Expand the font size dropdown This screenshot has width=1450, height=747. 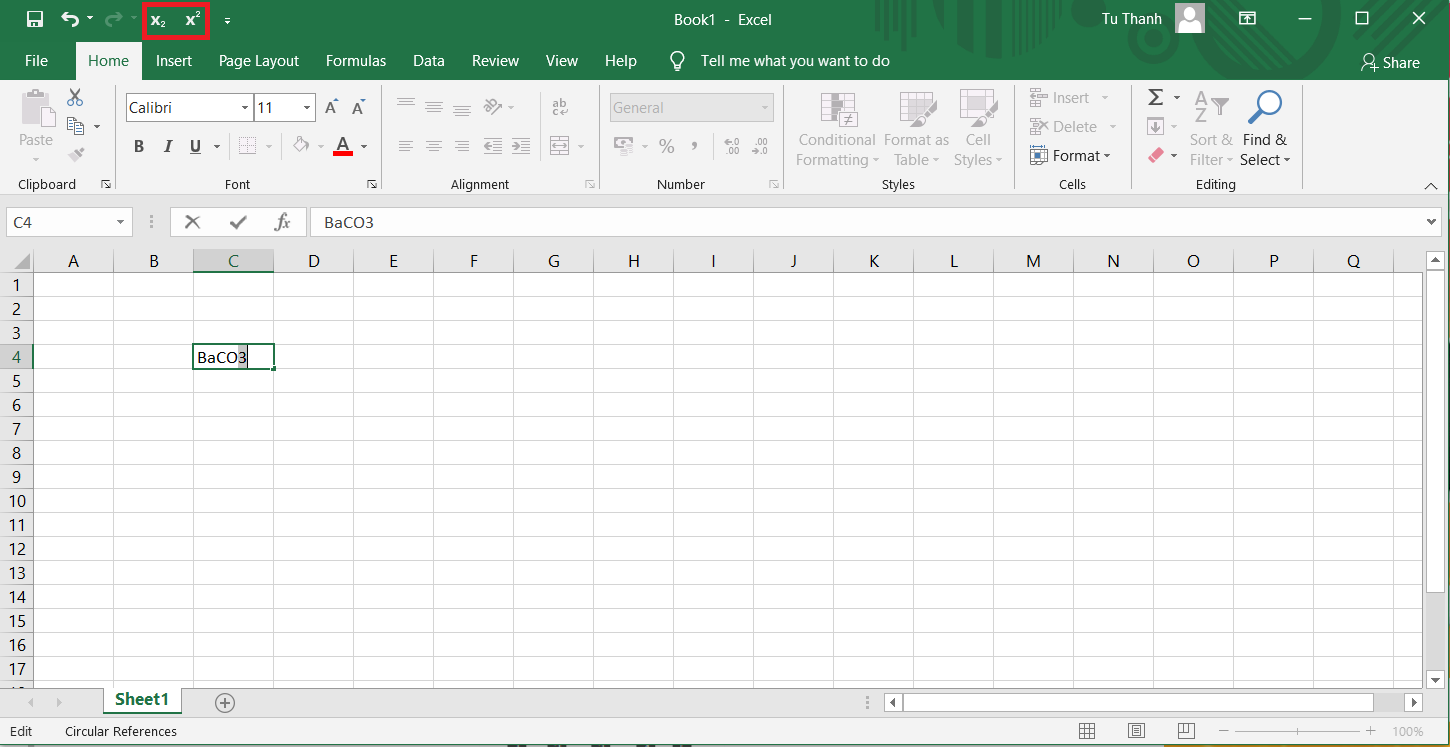pos(306,108)
